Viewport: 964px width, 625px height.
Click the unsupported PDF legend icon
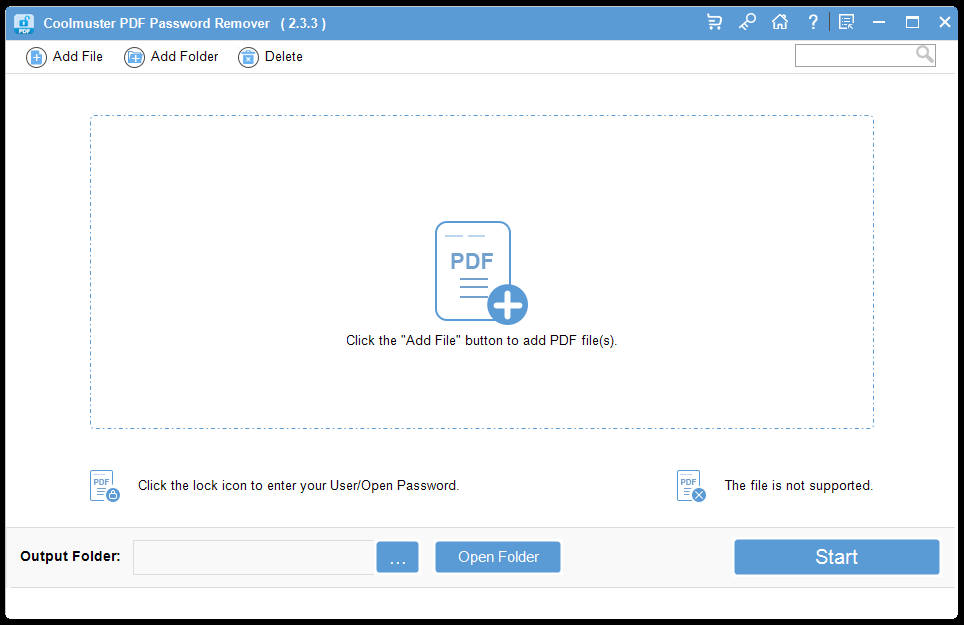(691, 486)
